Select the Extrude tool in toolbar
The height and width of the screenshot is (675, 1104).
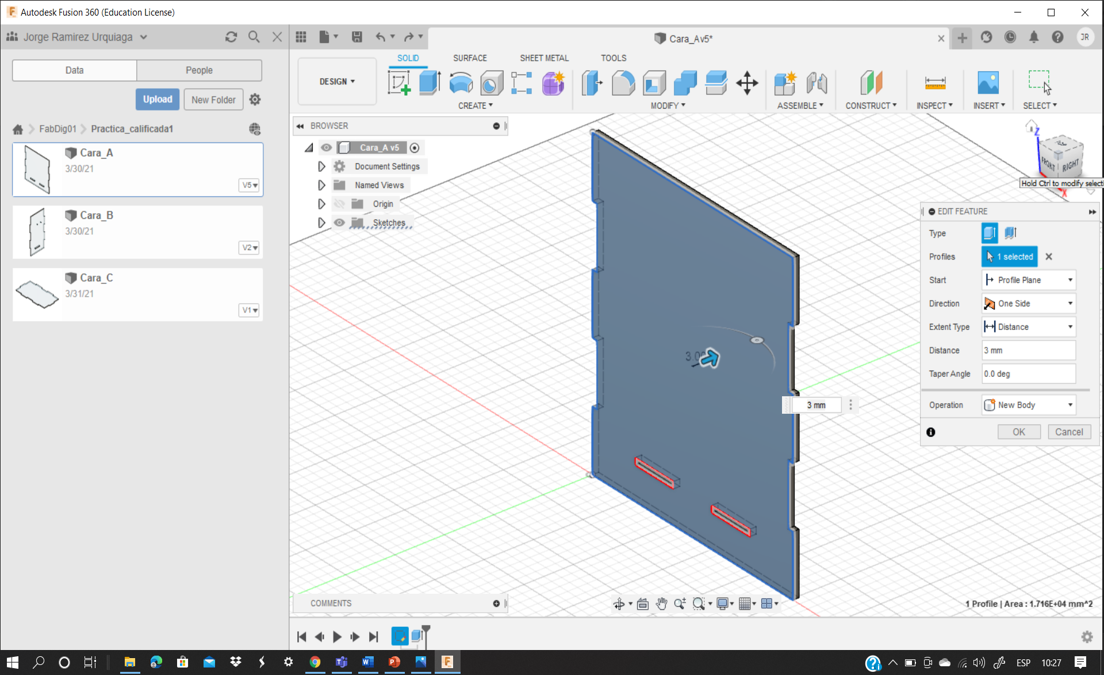pos(430,83)
